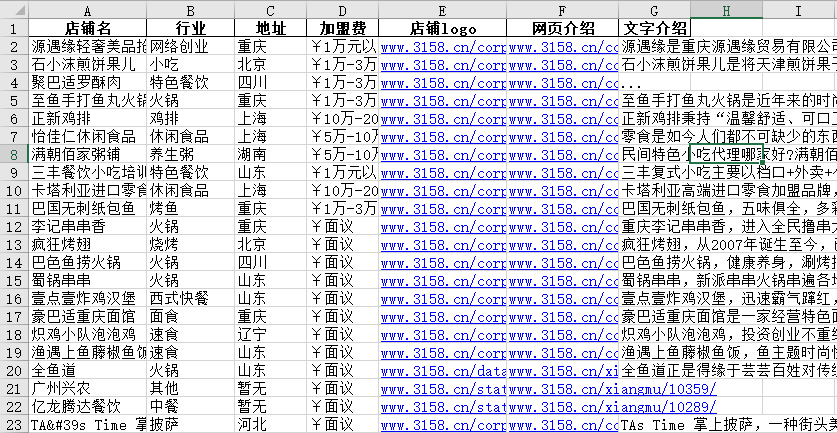Select the cell 石小沫煎饼果儿

(88, 65)
